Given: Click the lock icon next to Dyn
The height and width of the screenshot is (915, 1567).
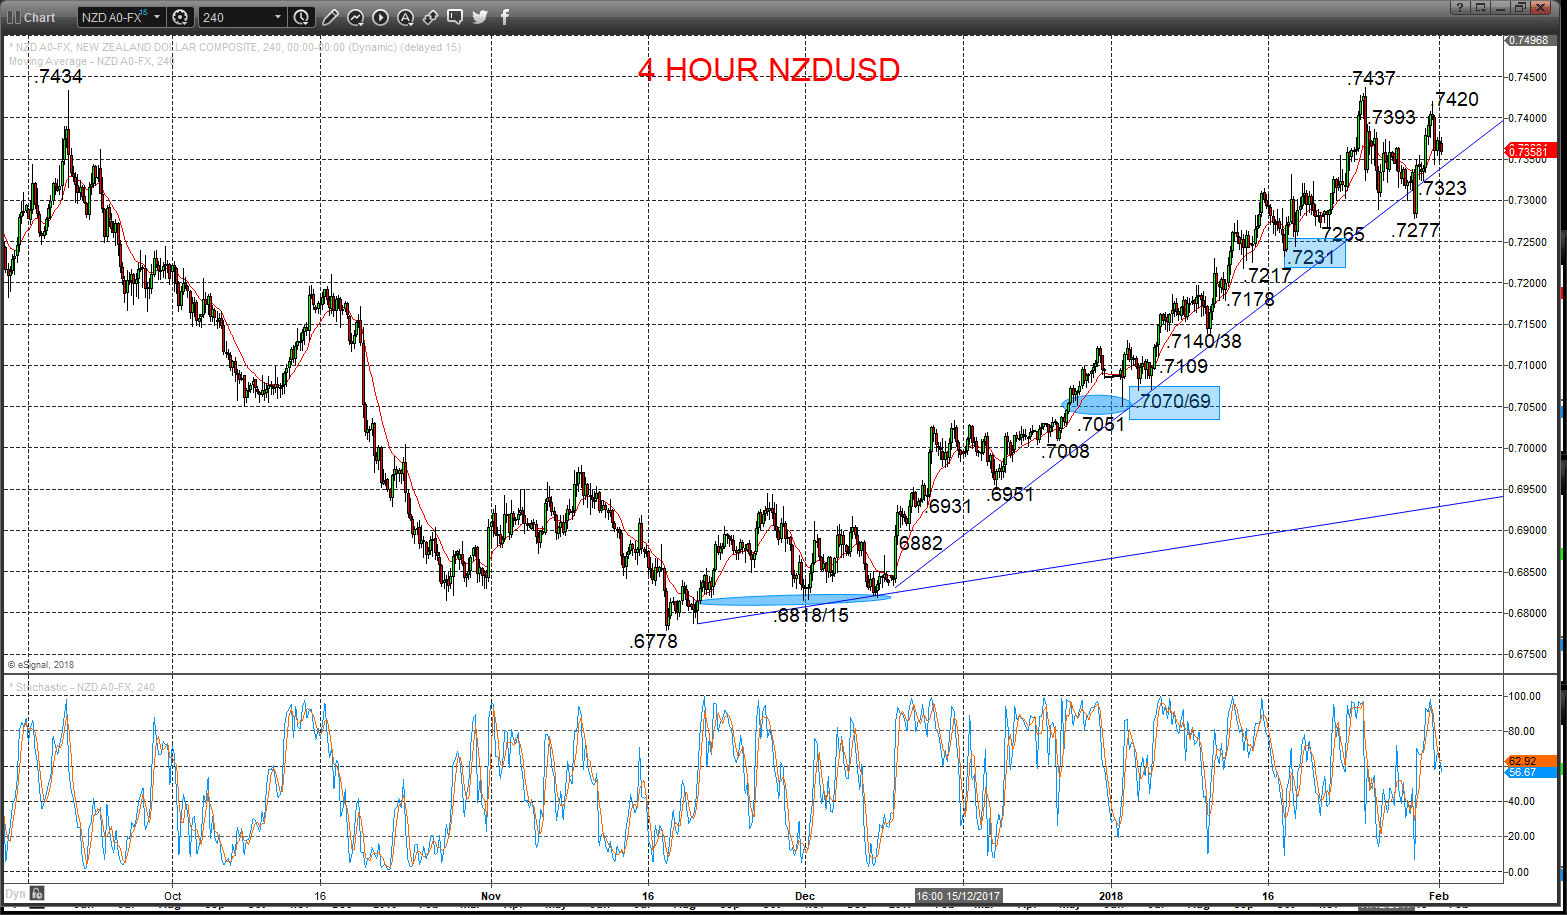Looking at the screenshot, I should coord(36,893).
